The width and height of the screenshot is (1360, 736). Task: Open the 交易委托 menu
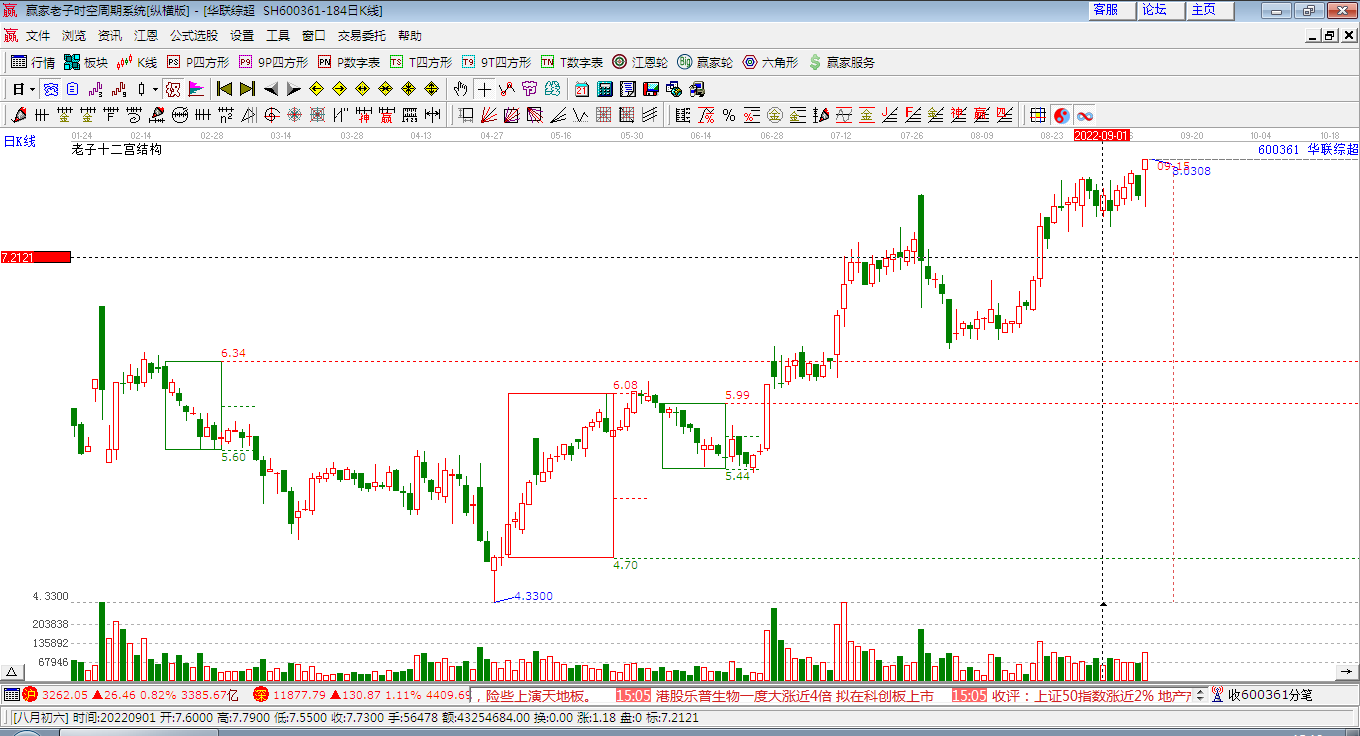click(x=362, y=35)
